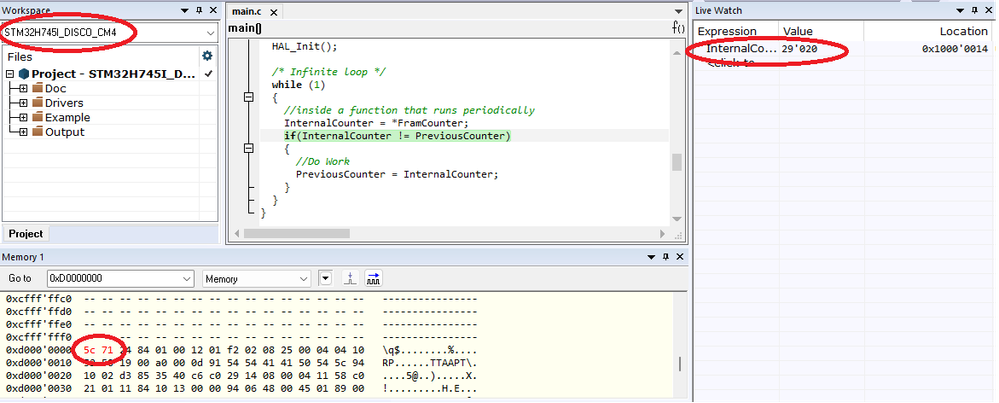Open the Memory 1 panel options menu arrow
999x403 pixels.
651,257
